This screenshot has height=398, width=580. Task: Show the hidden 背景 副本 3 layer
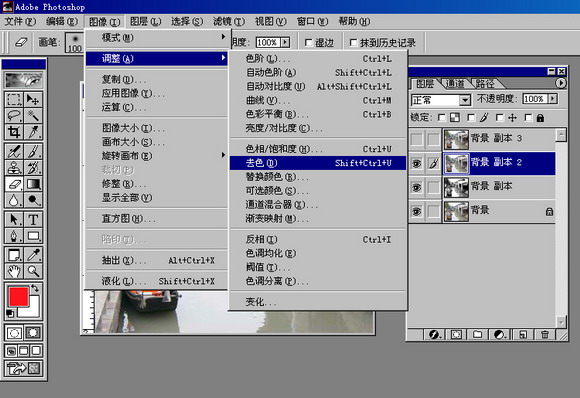coord(417,139)
